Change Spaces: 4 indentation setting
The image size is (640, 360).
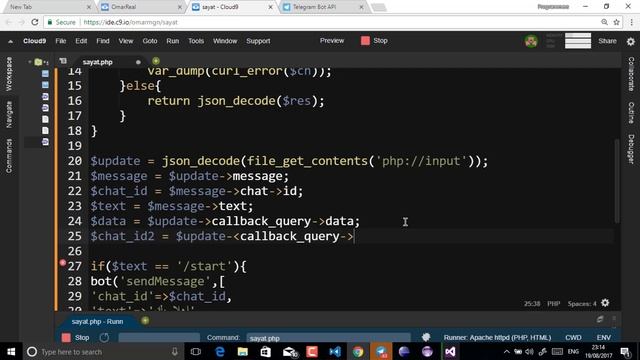582,304
